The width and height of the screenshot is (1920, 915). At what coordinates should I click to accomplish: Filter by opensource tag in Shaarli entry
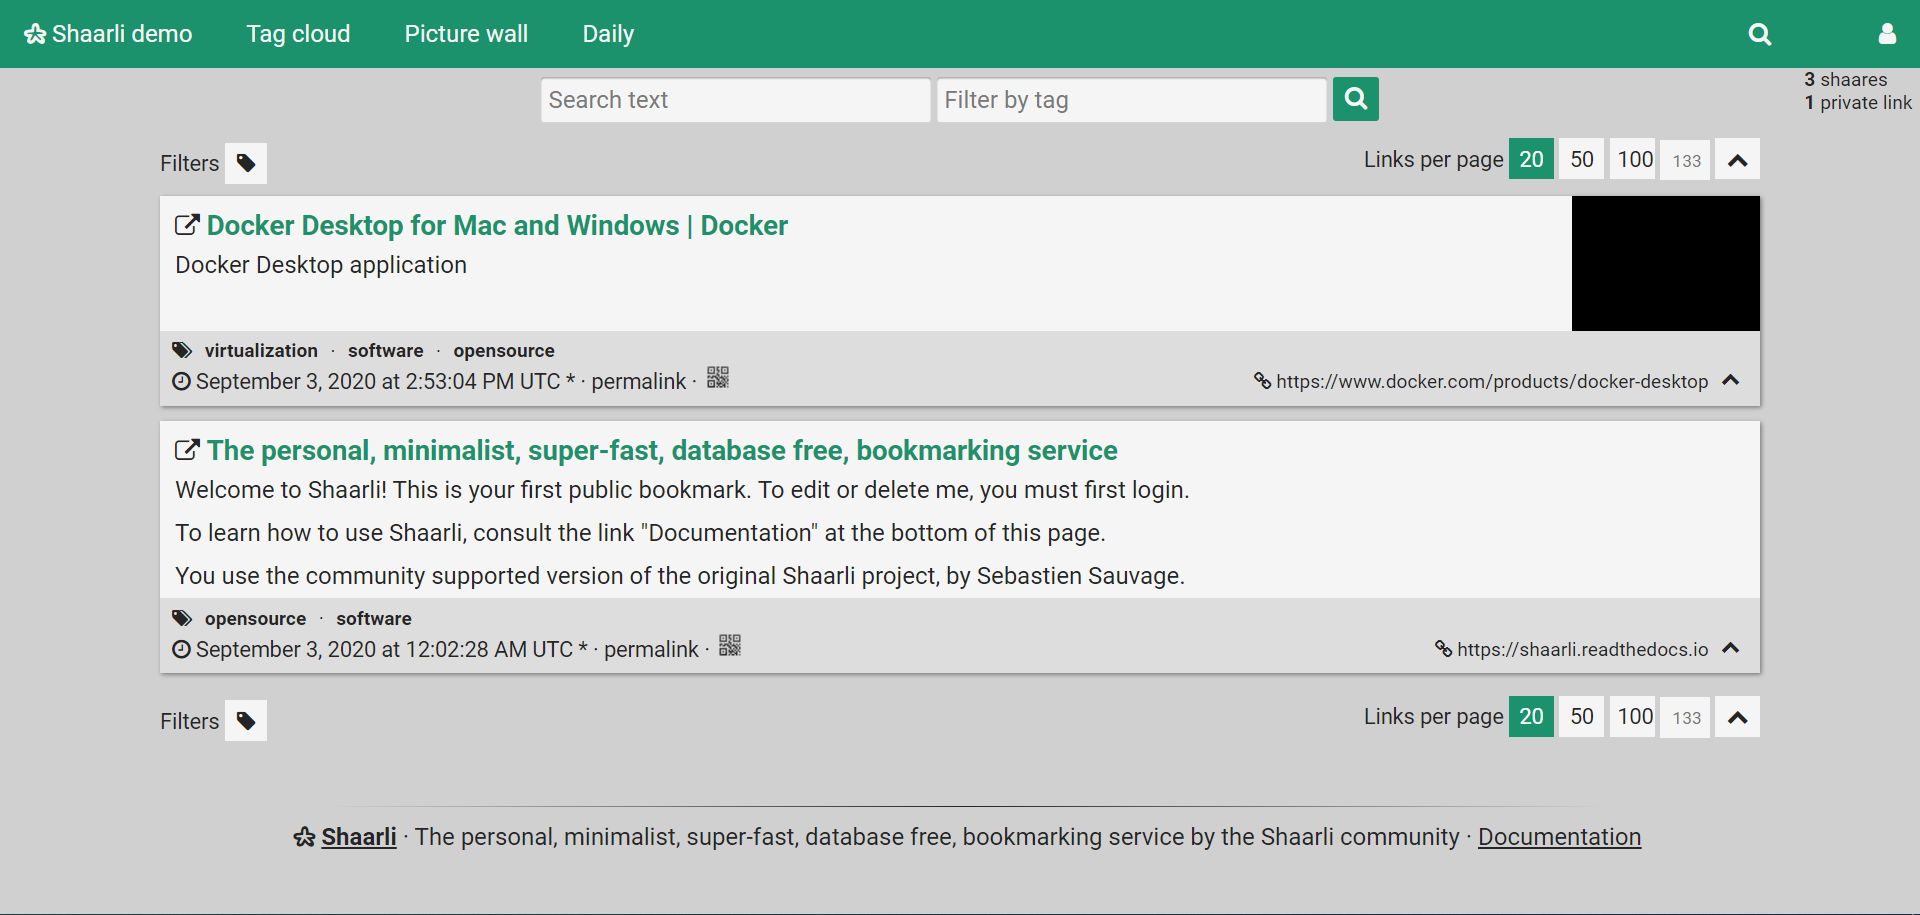[x=255, y=619]
